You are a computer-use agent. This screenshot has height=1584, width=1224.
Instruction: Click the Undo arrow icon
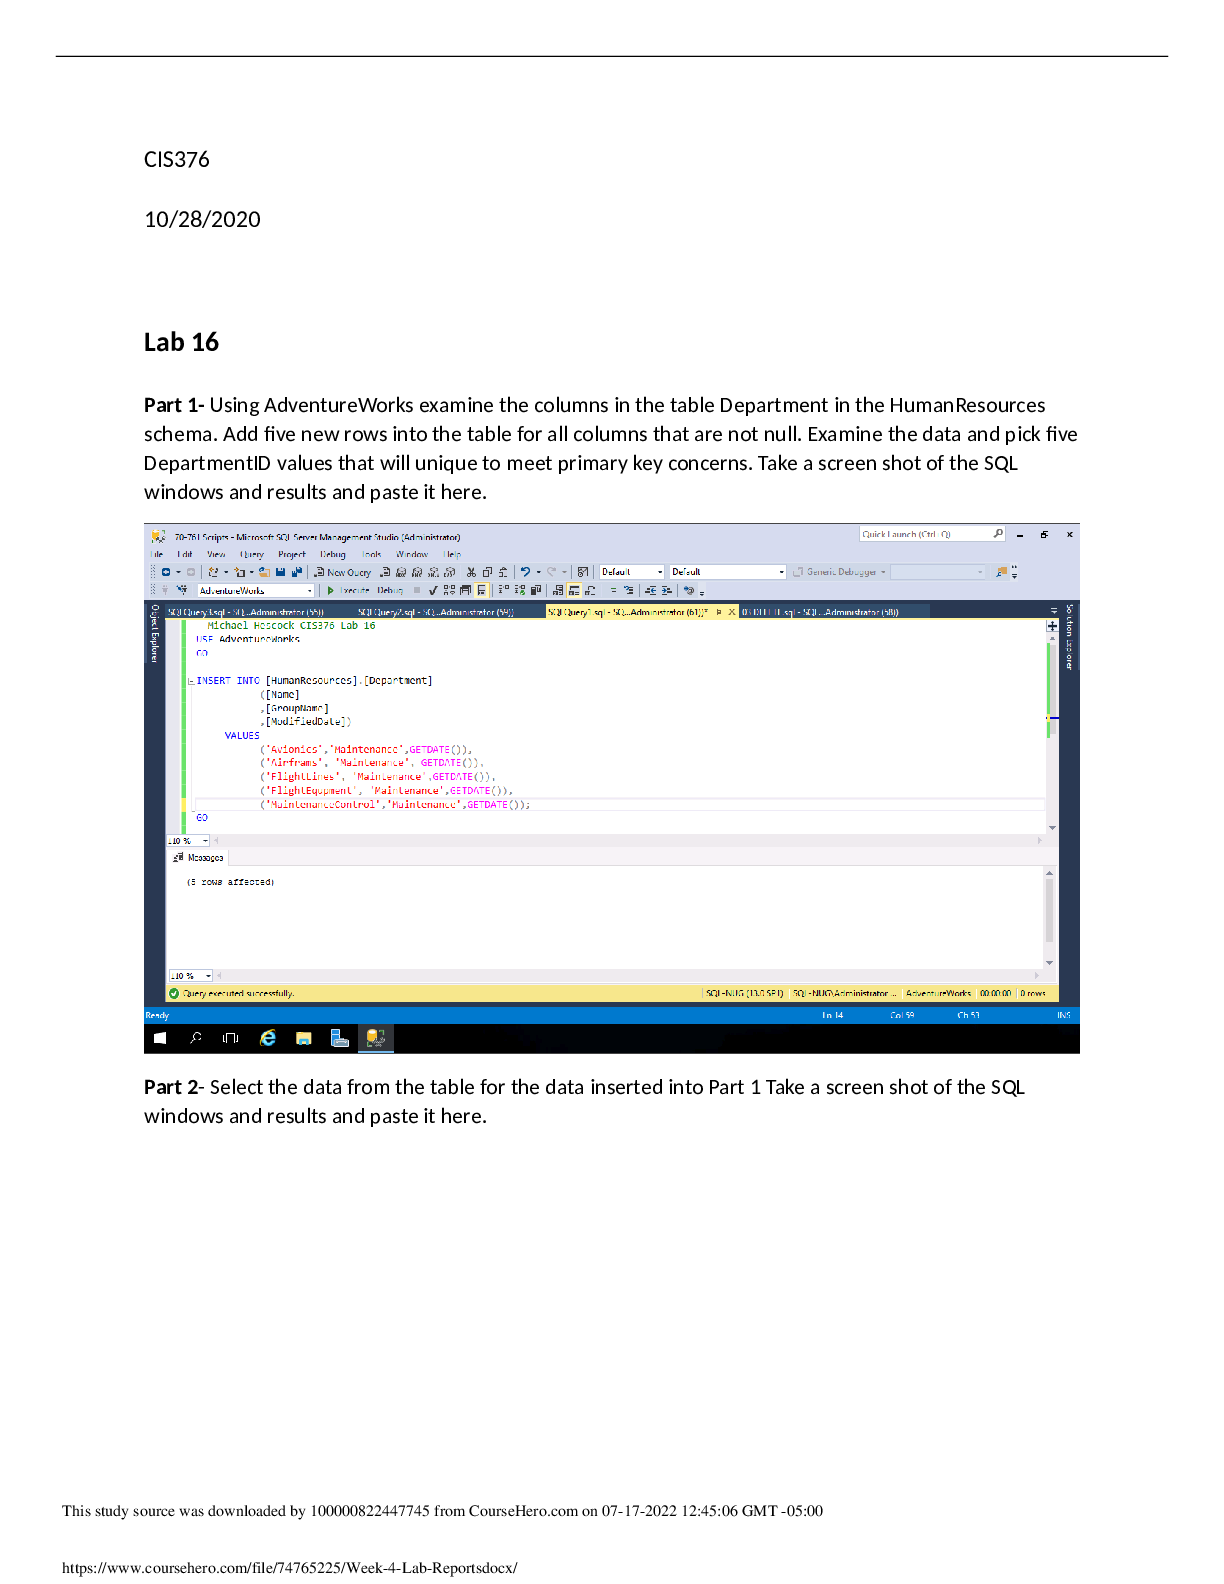pos(525,573)
